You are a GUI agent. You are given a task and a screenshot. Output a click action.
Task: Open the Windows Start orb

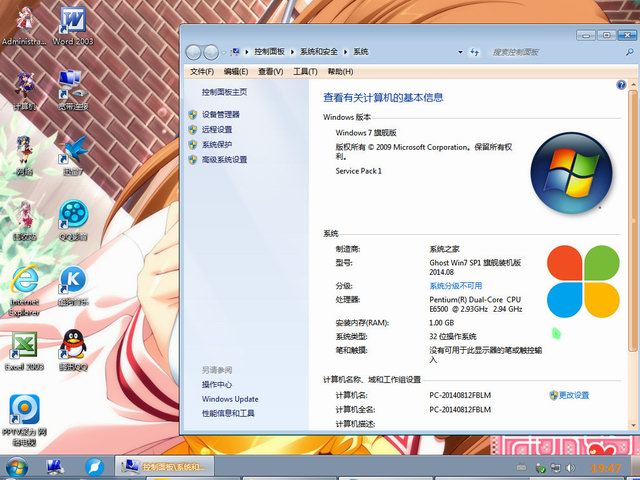[x=17, y=468]
